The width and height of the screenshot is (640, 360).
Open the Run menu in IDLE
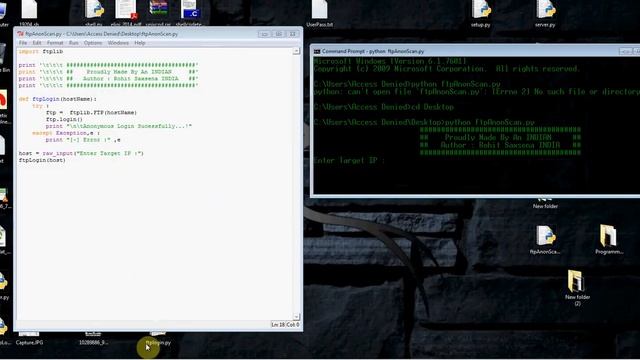[73, 43]
